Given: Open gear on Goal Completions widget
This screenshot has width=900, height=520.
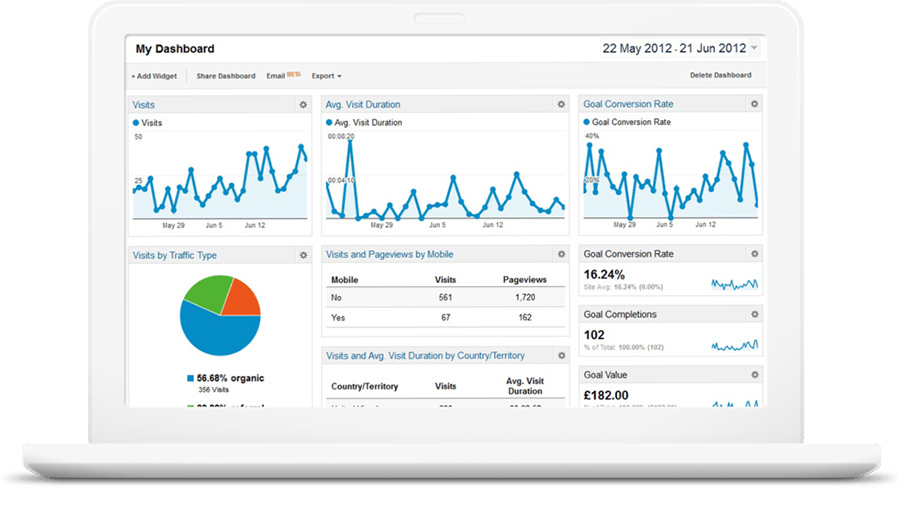Looking at the screenshot, I should point(754,314).
